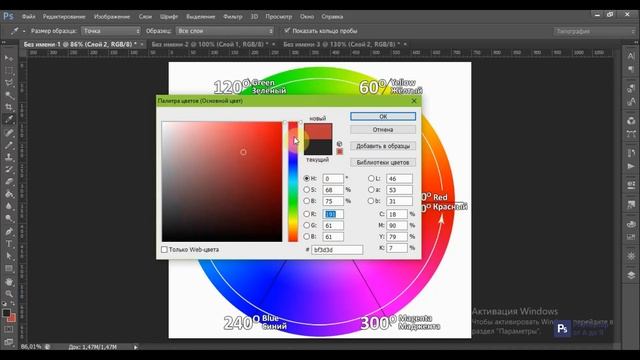Image resolution: width=640 pixels, height=360 pixels.
Task: Click inside the saturation-brightness color field
Action: tap(222, 182)
